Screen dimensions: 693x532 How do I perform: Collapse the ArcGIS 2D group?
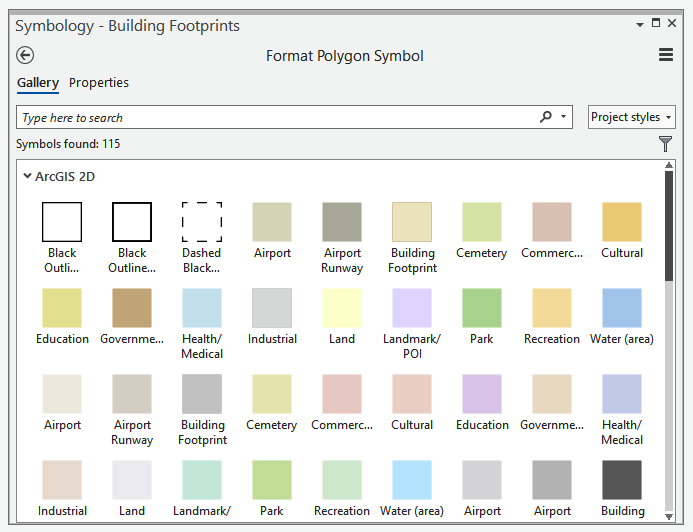click(x=28, y=176)
